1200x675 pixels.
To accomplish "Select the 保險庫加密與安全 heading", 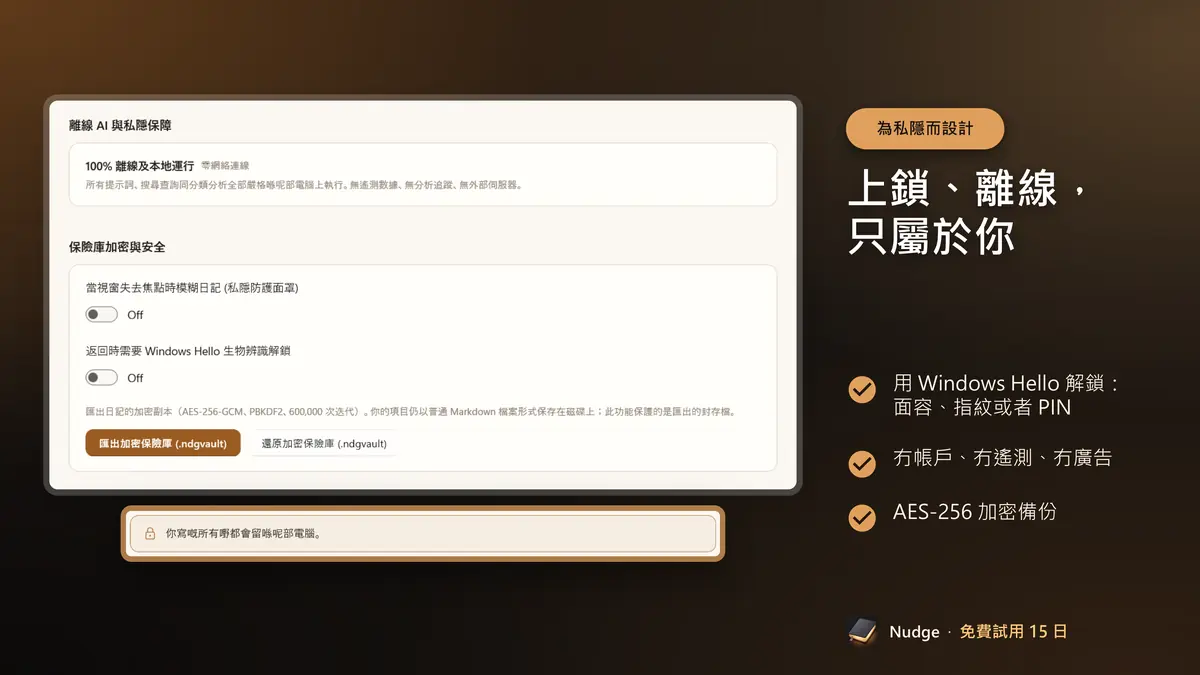I will pos(117,246).
